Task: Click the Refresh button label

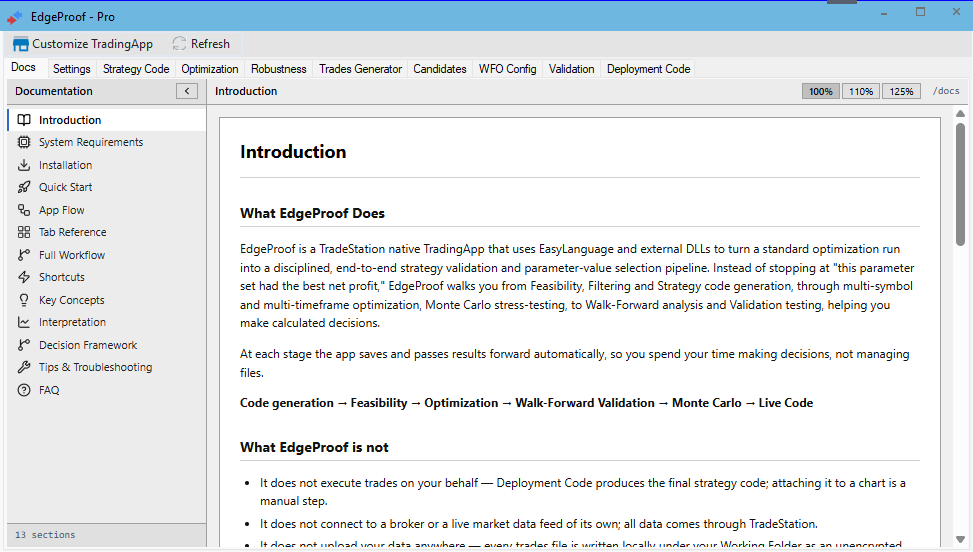Action: pos(210,44)
